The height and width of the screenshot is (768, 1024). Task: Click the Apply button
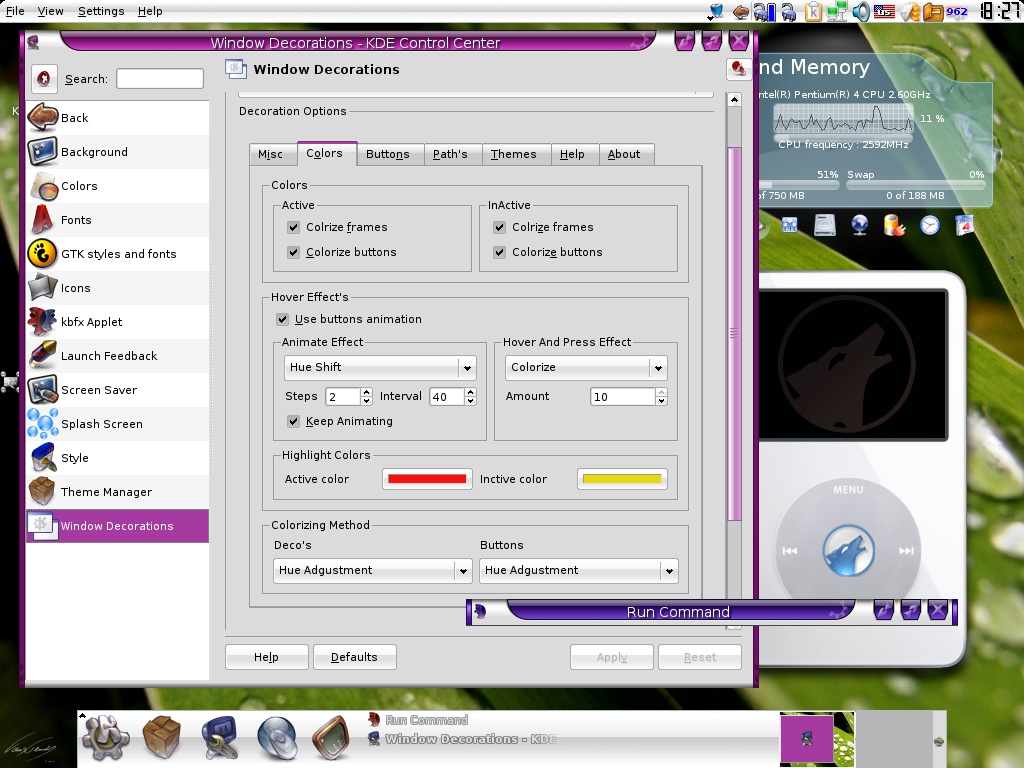pyautogui.click(x=612, y=657)
